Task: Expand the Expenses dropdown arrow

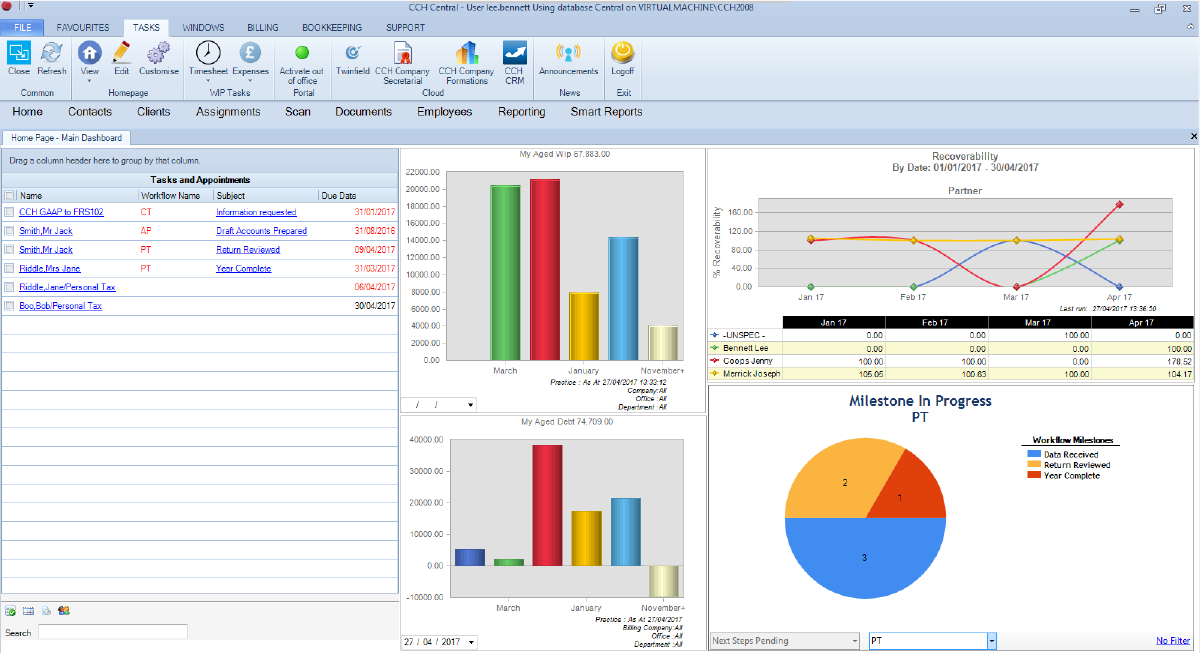Action: 250,81
